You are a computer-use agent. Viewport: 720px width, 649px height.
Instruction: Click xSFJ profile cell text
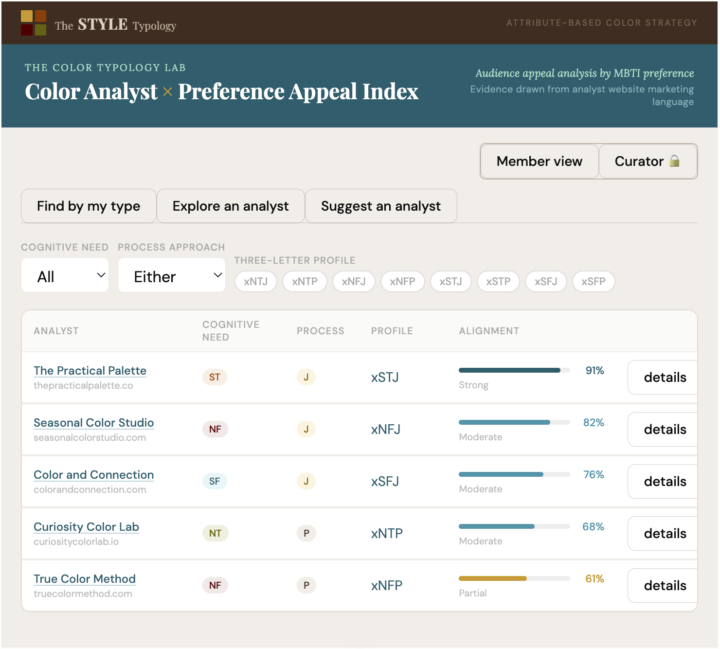pyautogui.click(x=385, y=481)
